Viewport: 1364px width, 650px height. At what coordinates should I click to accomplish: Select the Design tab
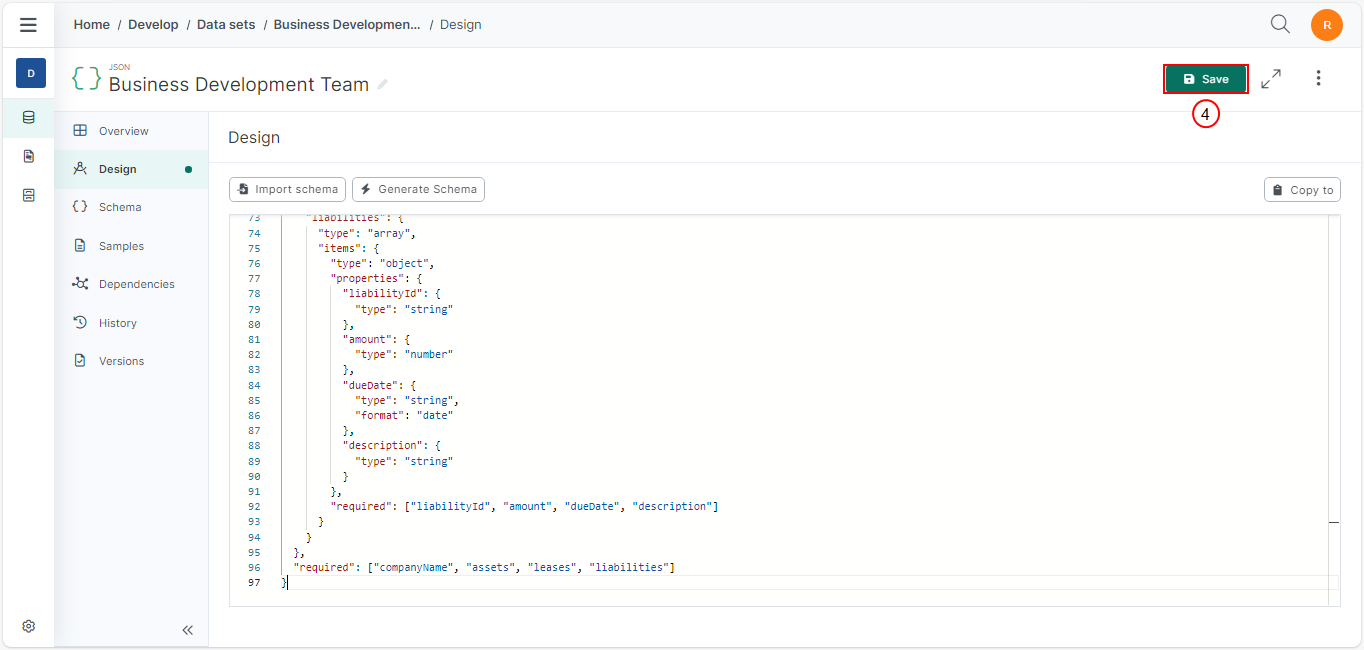coord(131,169)
